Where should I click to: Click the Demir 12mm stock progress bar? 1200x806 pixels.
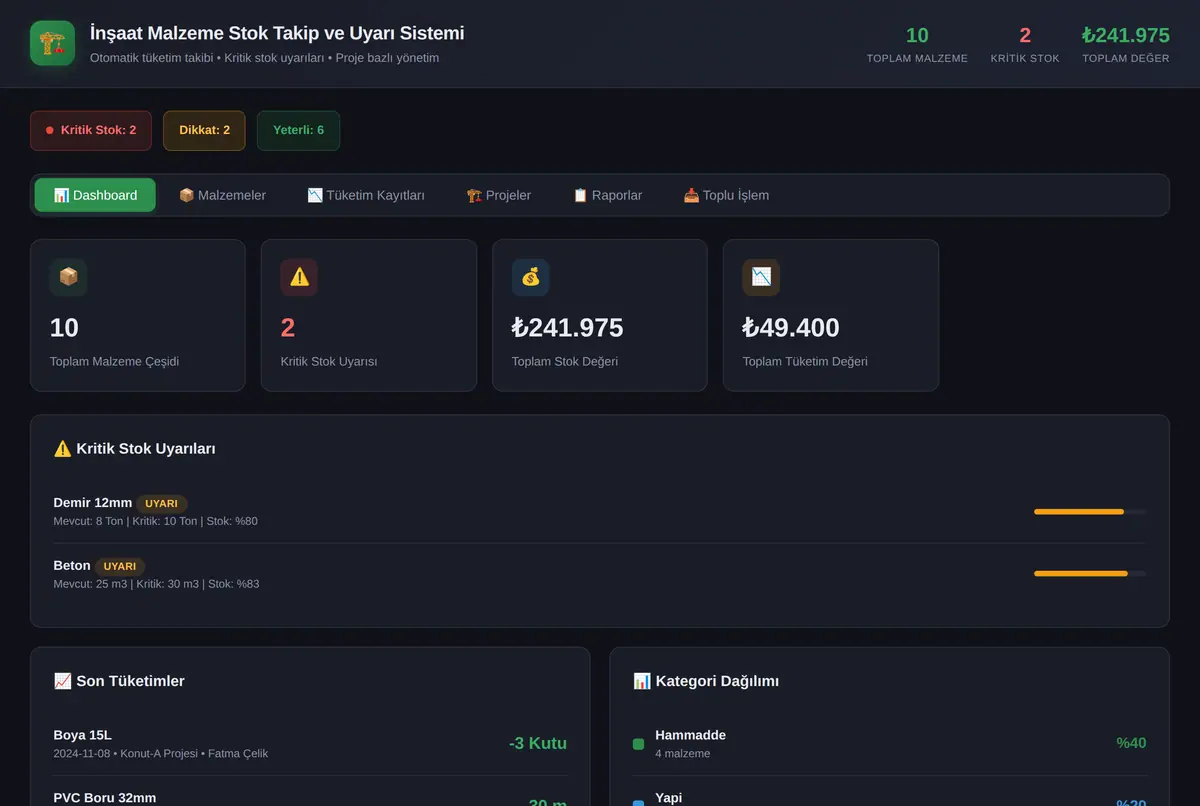pyautogui.click(x=1090, y=511)
